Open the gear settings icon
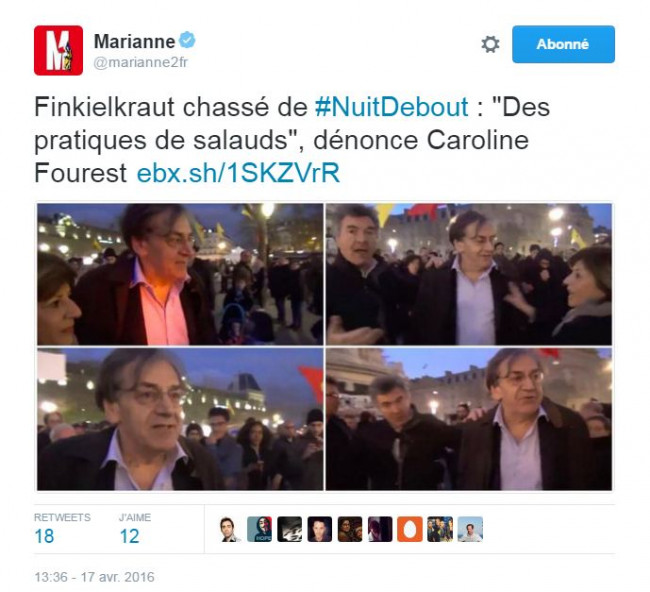Image resolution: width=650 pixels, height=592 pixels. (x=490, y=44)
